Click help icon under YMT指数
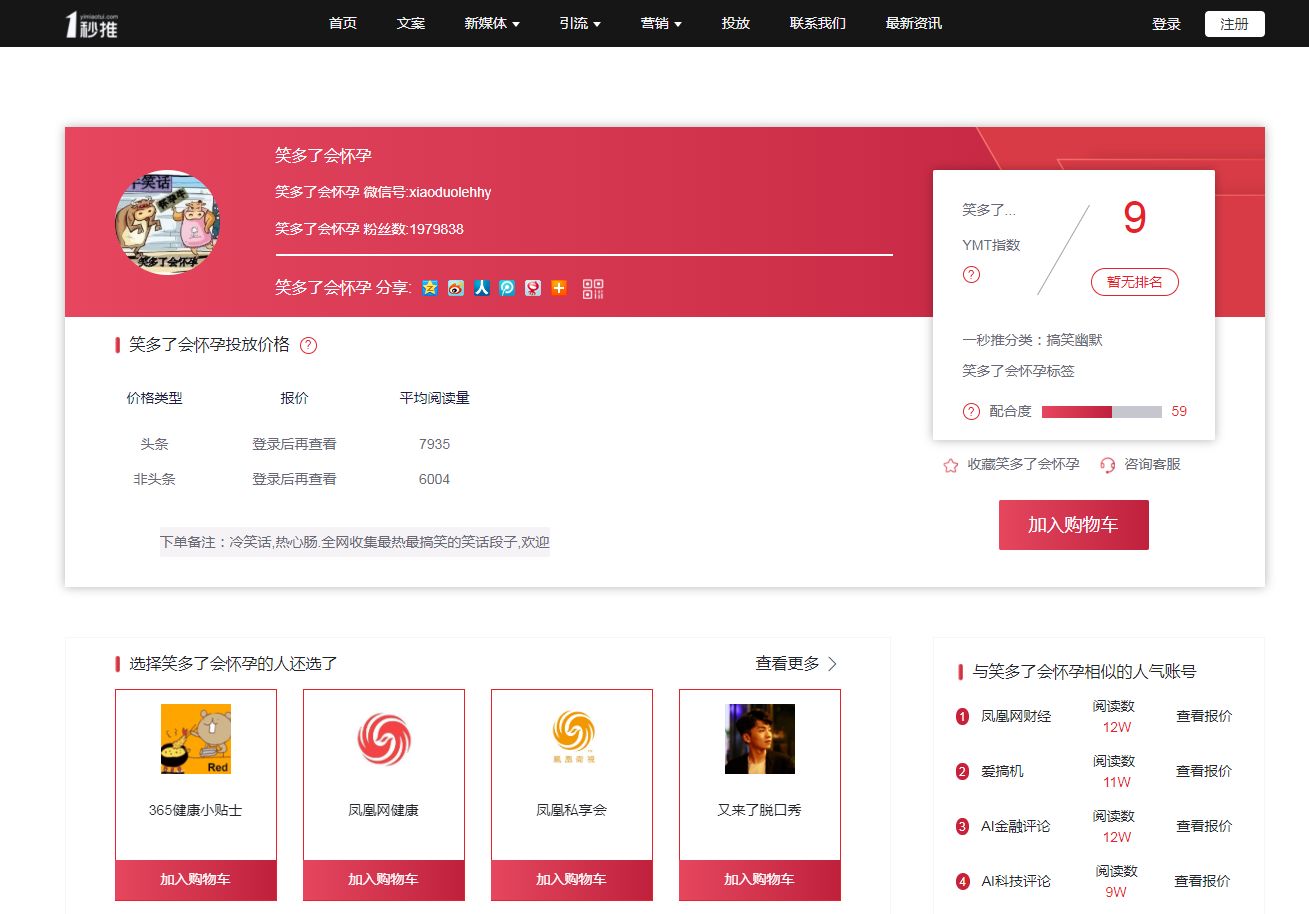Screen dimensions: 1309x914 tap(971, 275)
